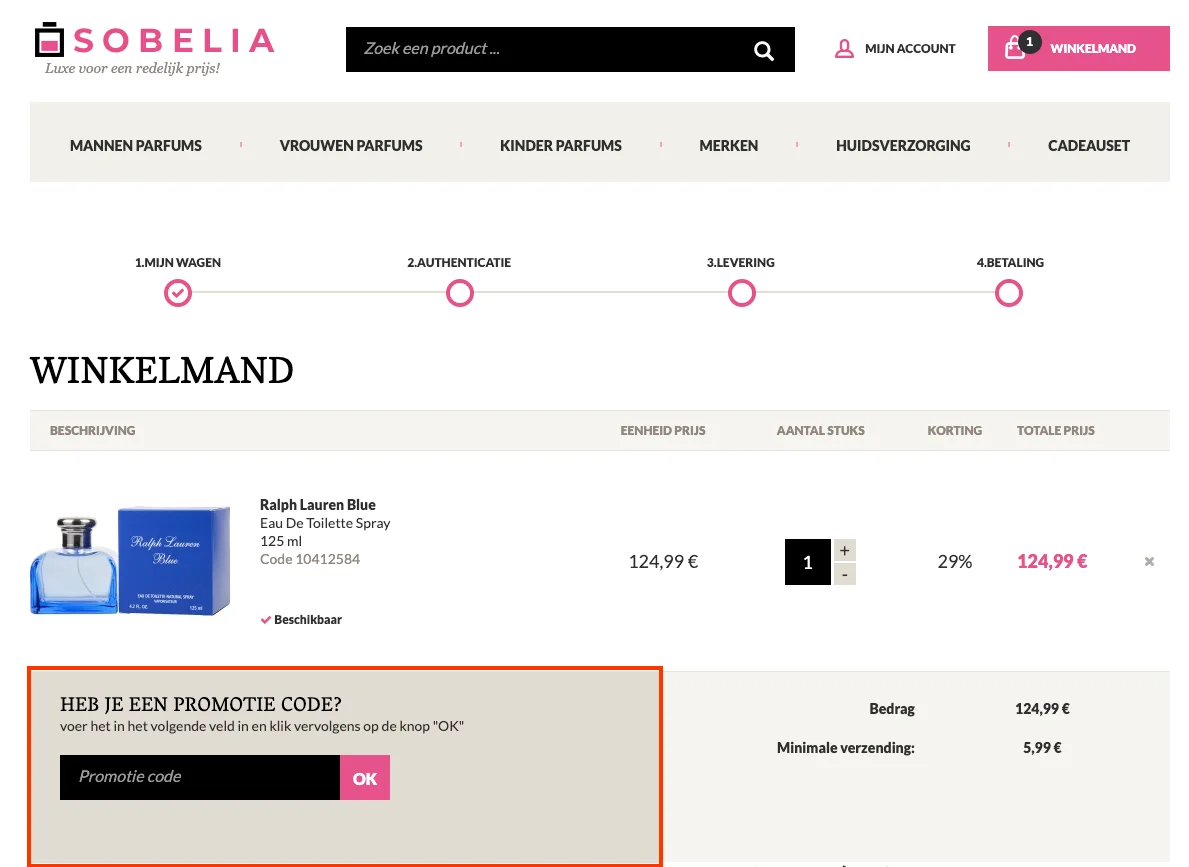Remove Ralph Lauren Blue with the x icon
1189x867 pixels.
(x=1149, y=562)
